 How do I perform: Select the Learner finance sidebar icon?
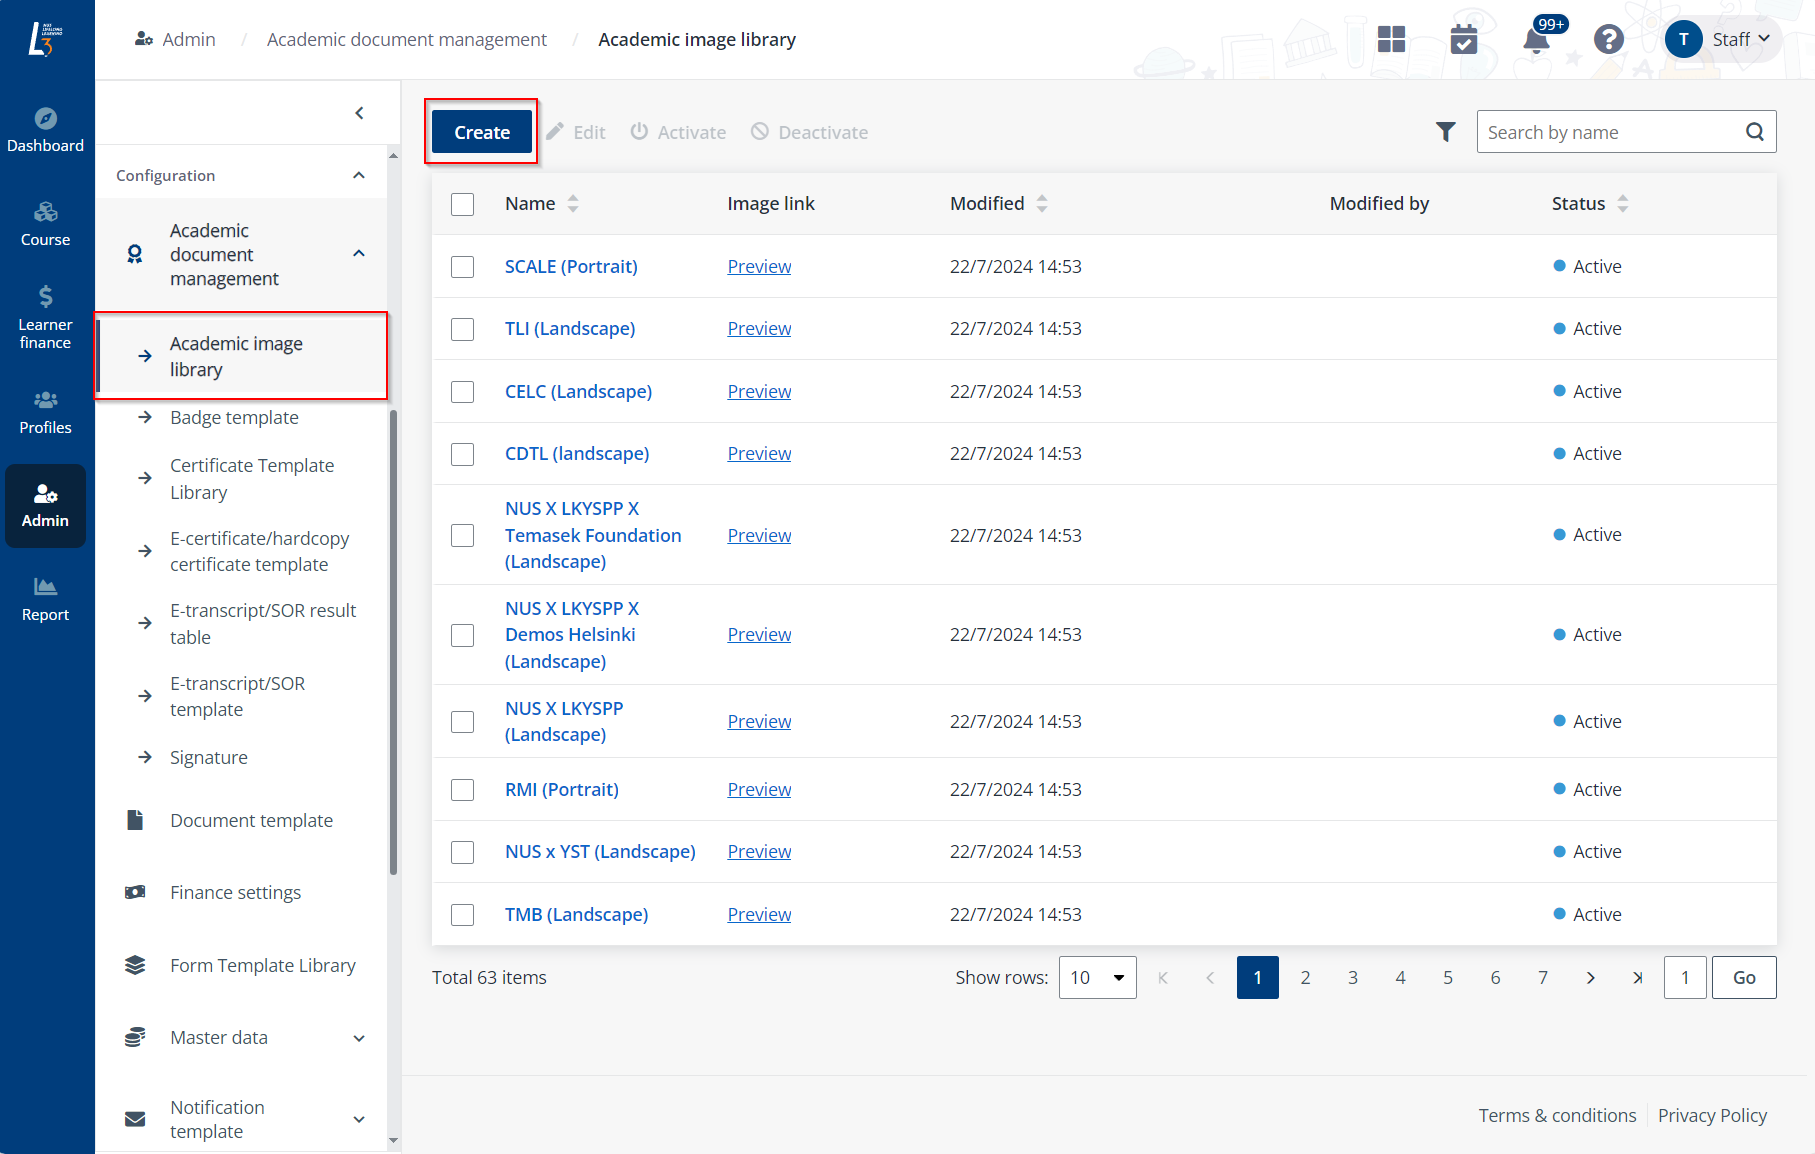pos(46,316)
